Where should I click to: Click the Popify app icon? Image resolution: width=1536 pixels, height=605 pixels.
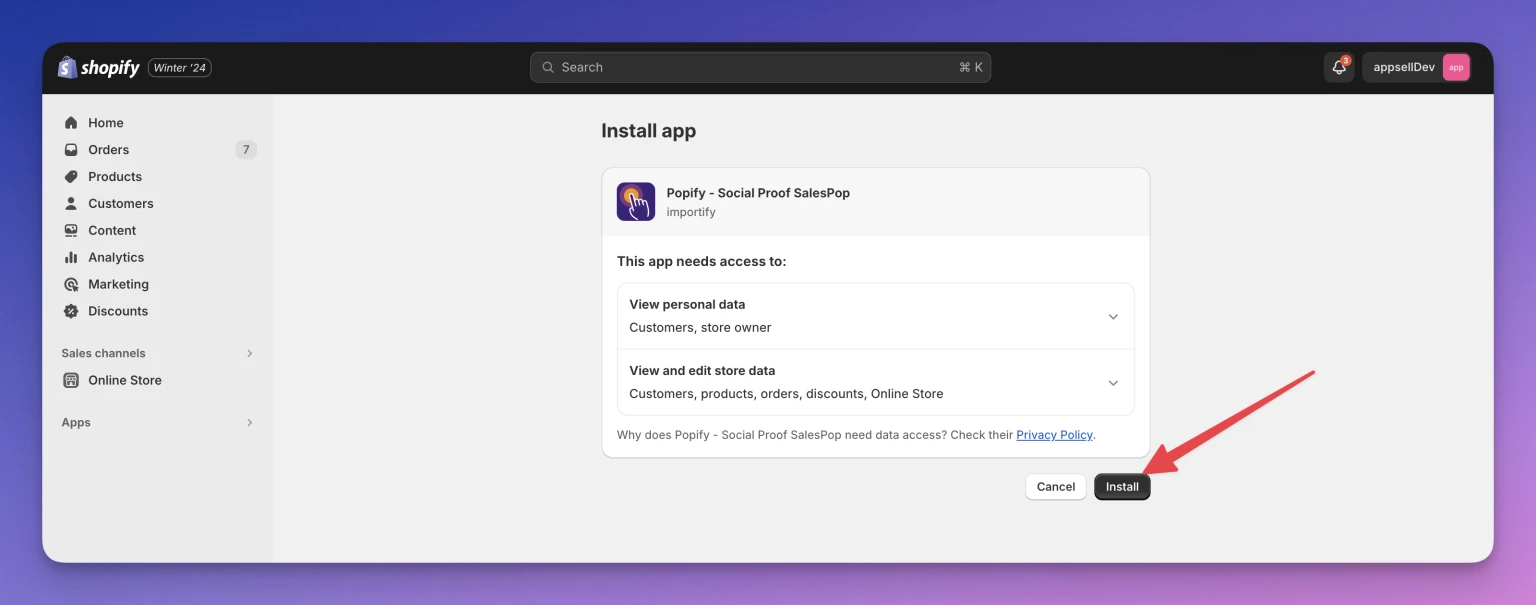tap(636, 202)
